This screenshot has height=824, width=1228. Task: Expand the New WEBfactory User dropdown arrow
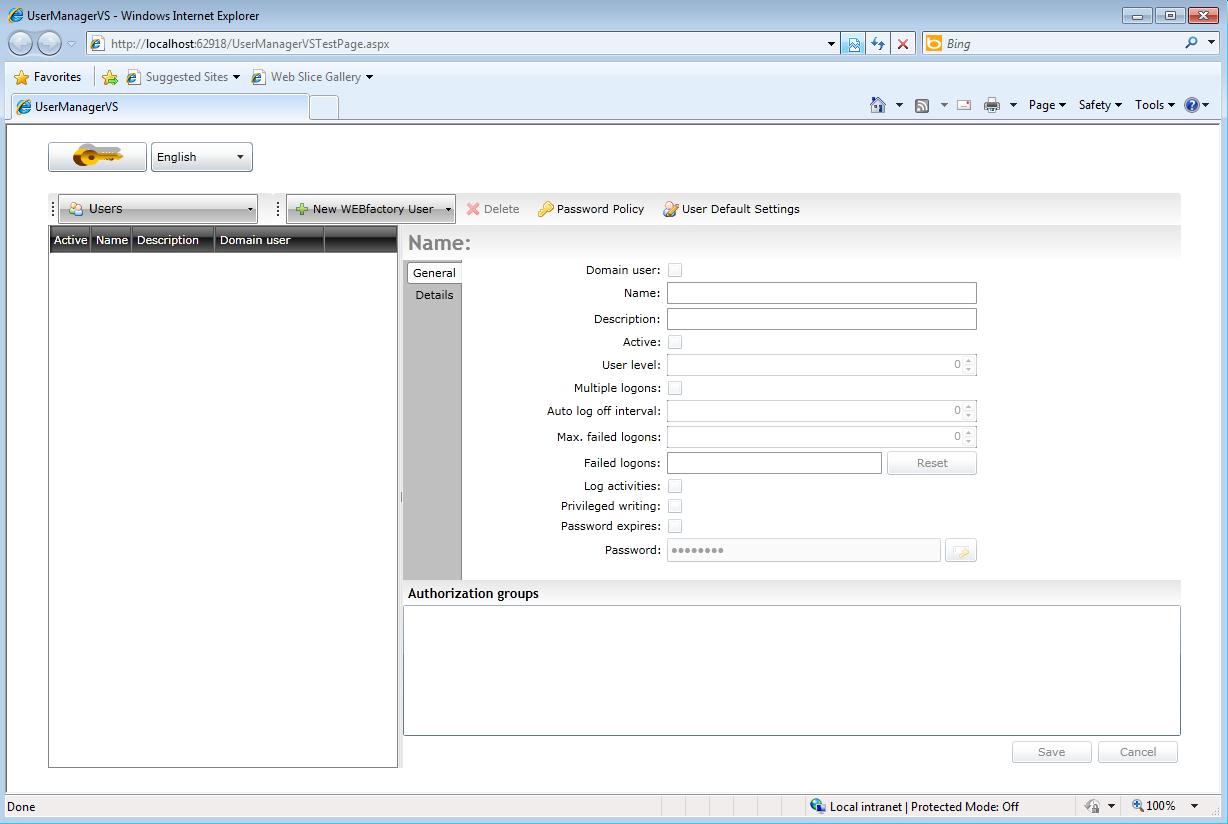click(448, 209)
